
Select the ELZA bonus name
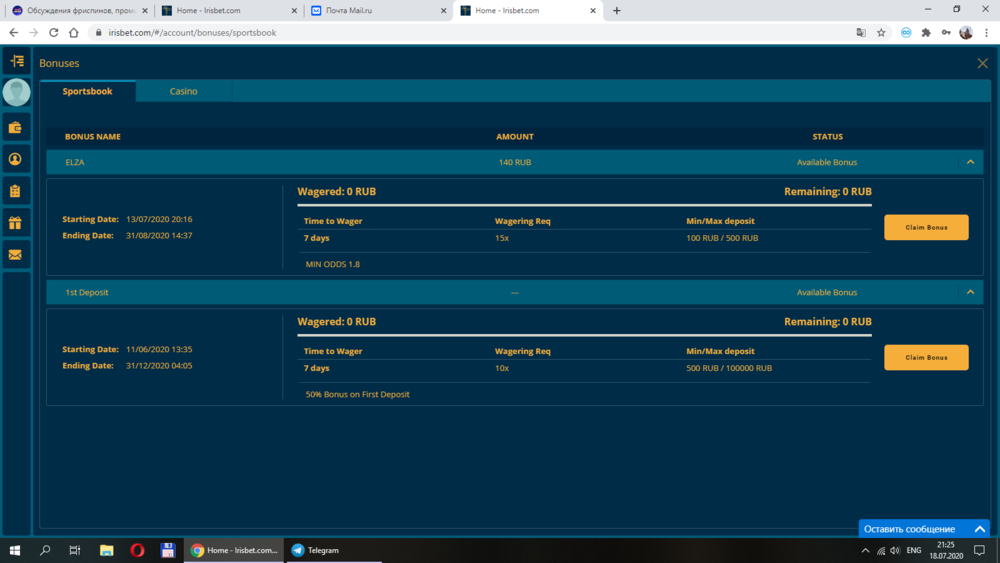tap(75, 162)
